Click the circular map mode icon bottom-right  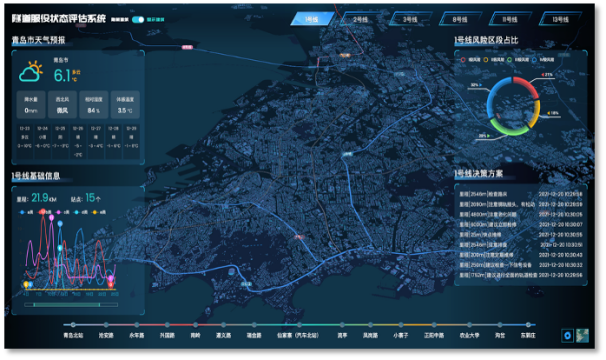pos(567,335)
